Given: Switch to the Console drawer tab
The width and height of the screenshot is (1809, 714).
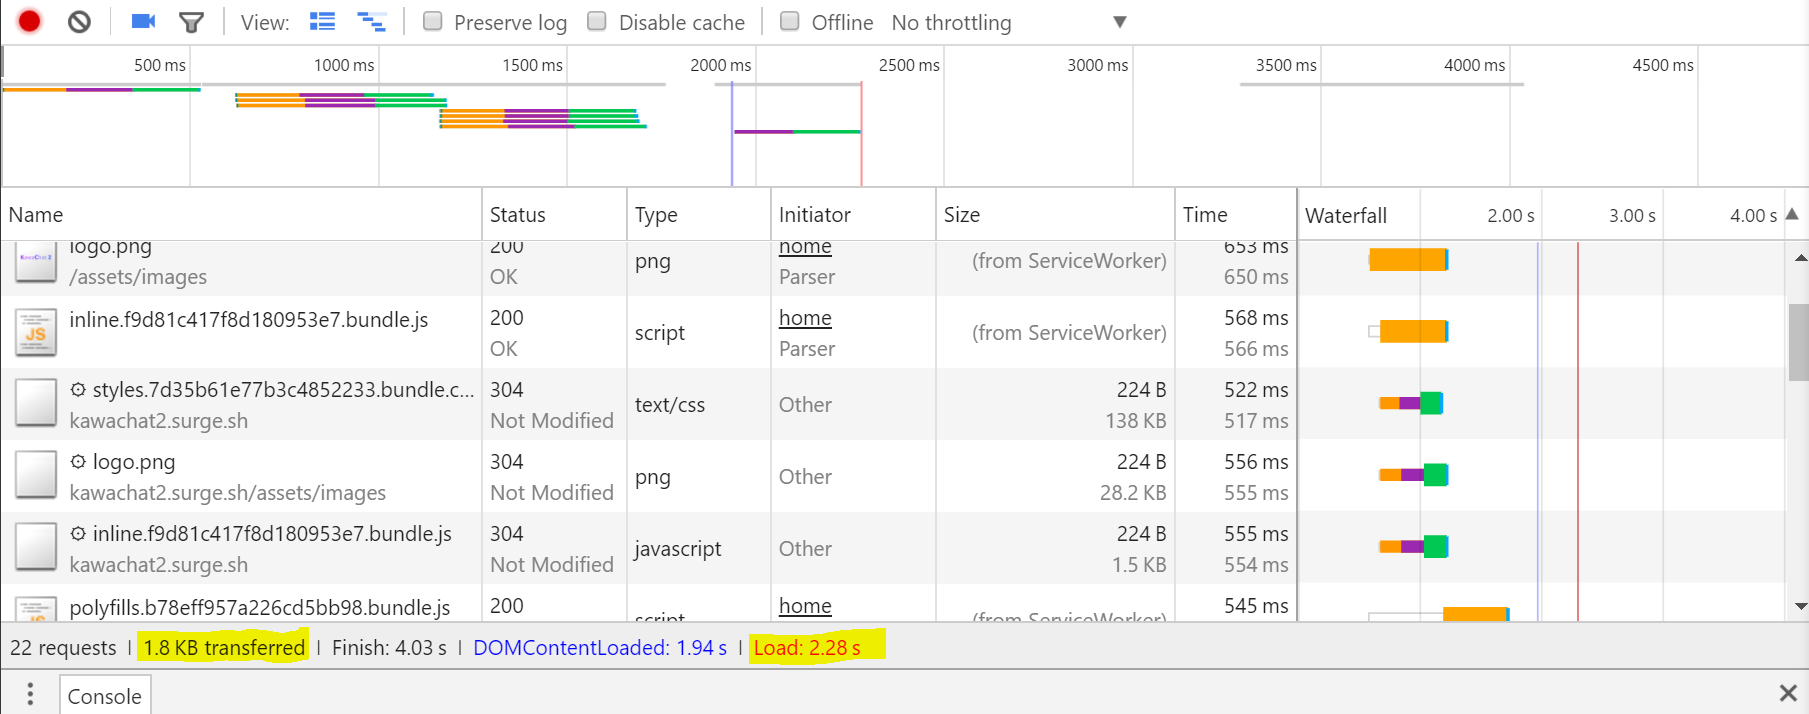Looking at the screenshot, I should click(x=105, y=696).
